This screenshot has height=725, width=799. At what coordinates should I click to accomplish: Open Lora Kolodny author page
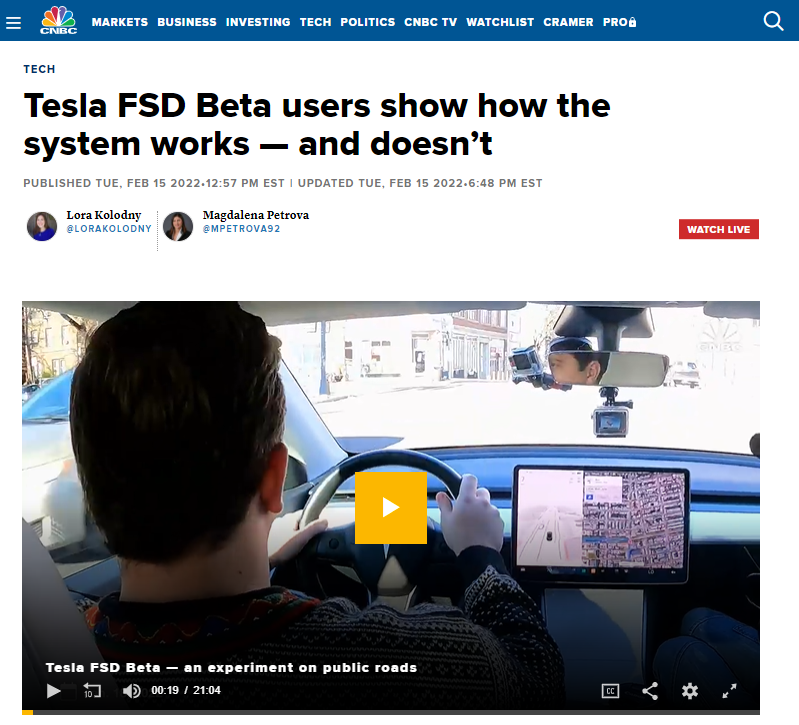pyautogui.click(x=103, y=215)
